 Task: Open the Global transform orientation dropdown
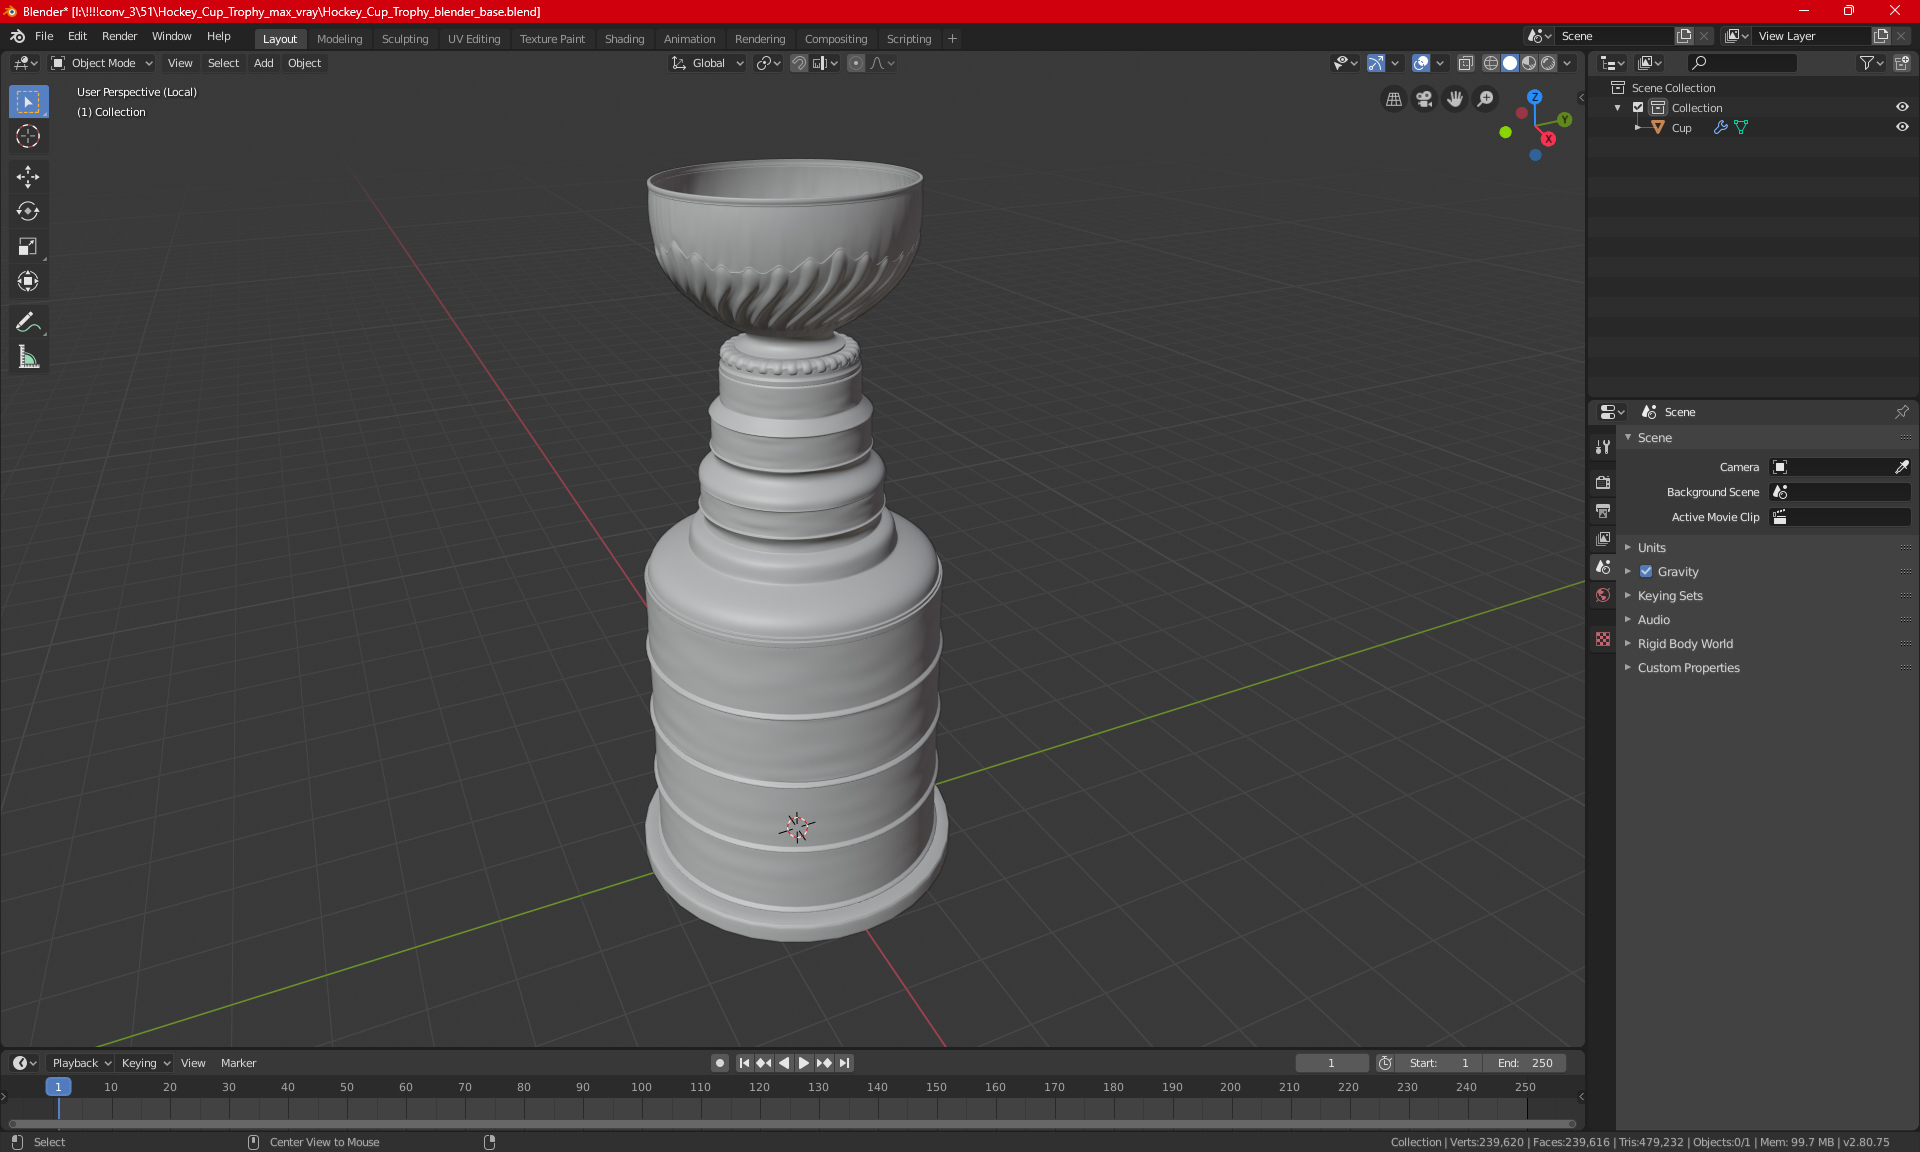click(708, 63)
